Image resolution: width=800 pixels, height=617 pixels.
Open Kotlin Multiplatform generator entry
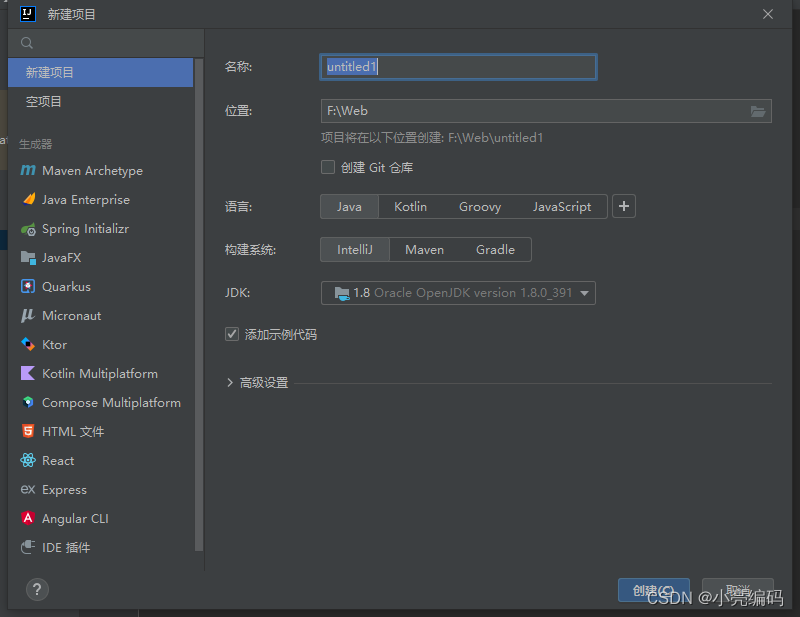point(101,374)
